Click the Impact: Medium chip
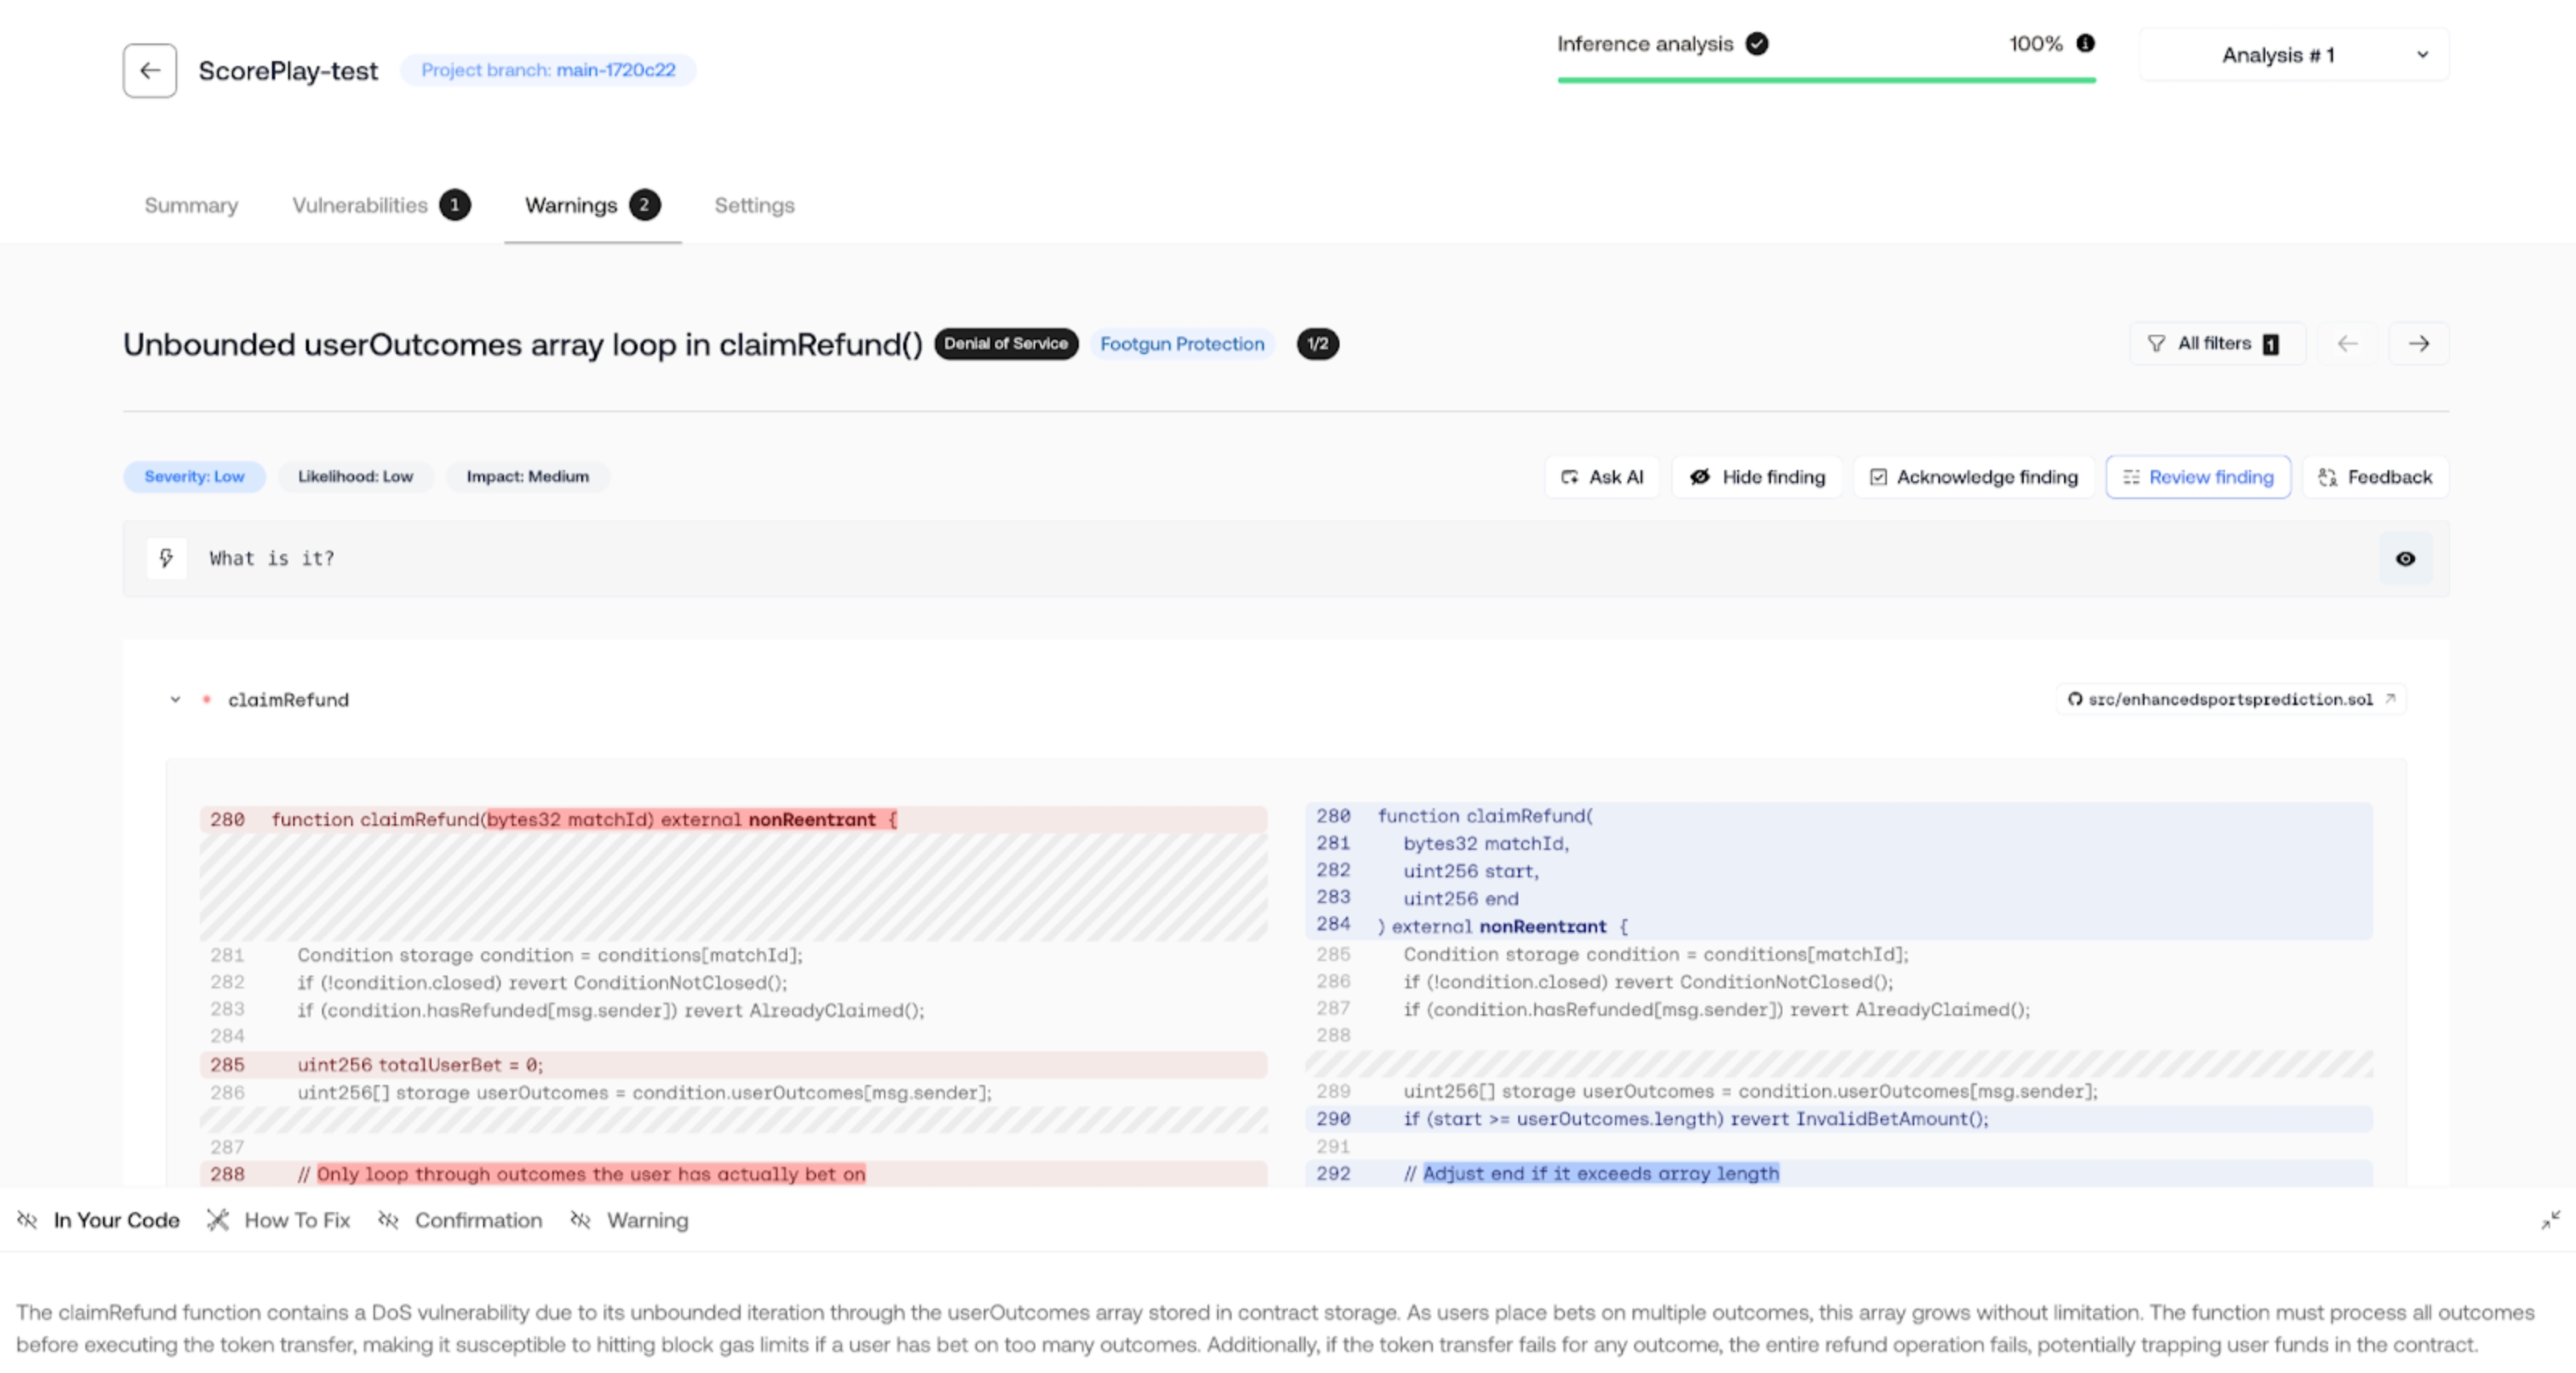This screenshot has height=1373, width=2576. (527, 476)
